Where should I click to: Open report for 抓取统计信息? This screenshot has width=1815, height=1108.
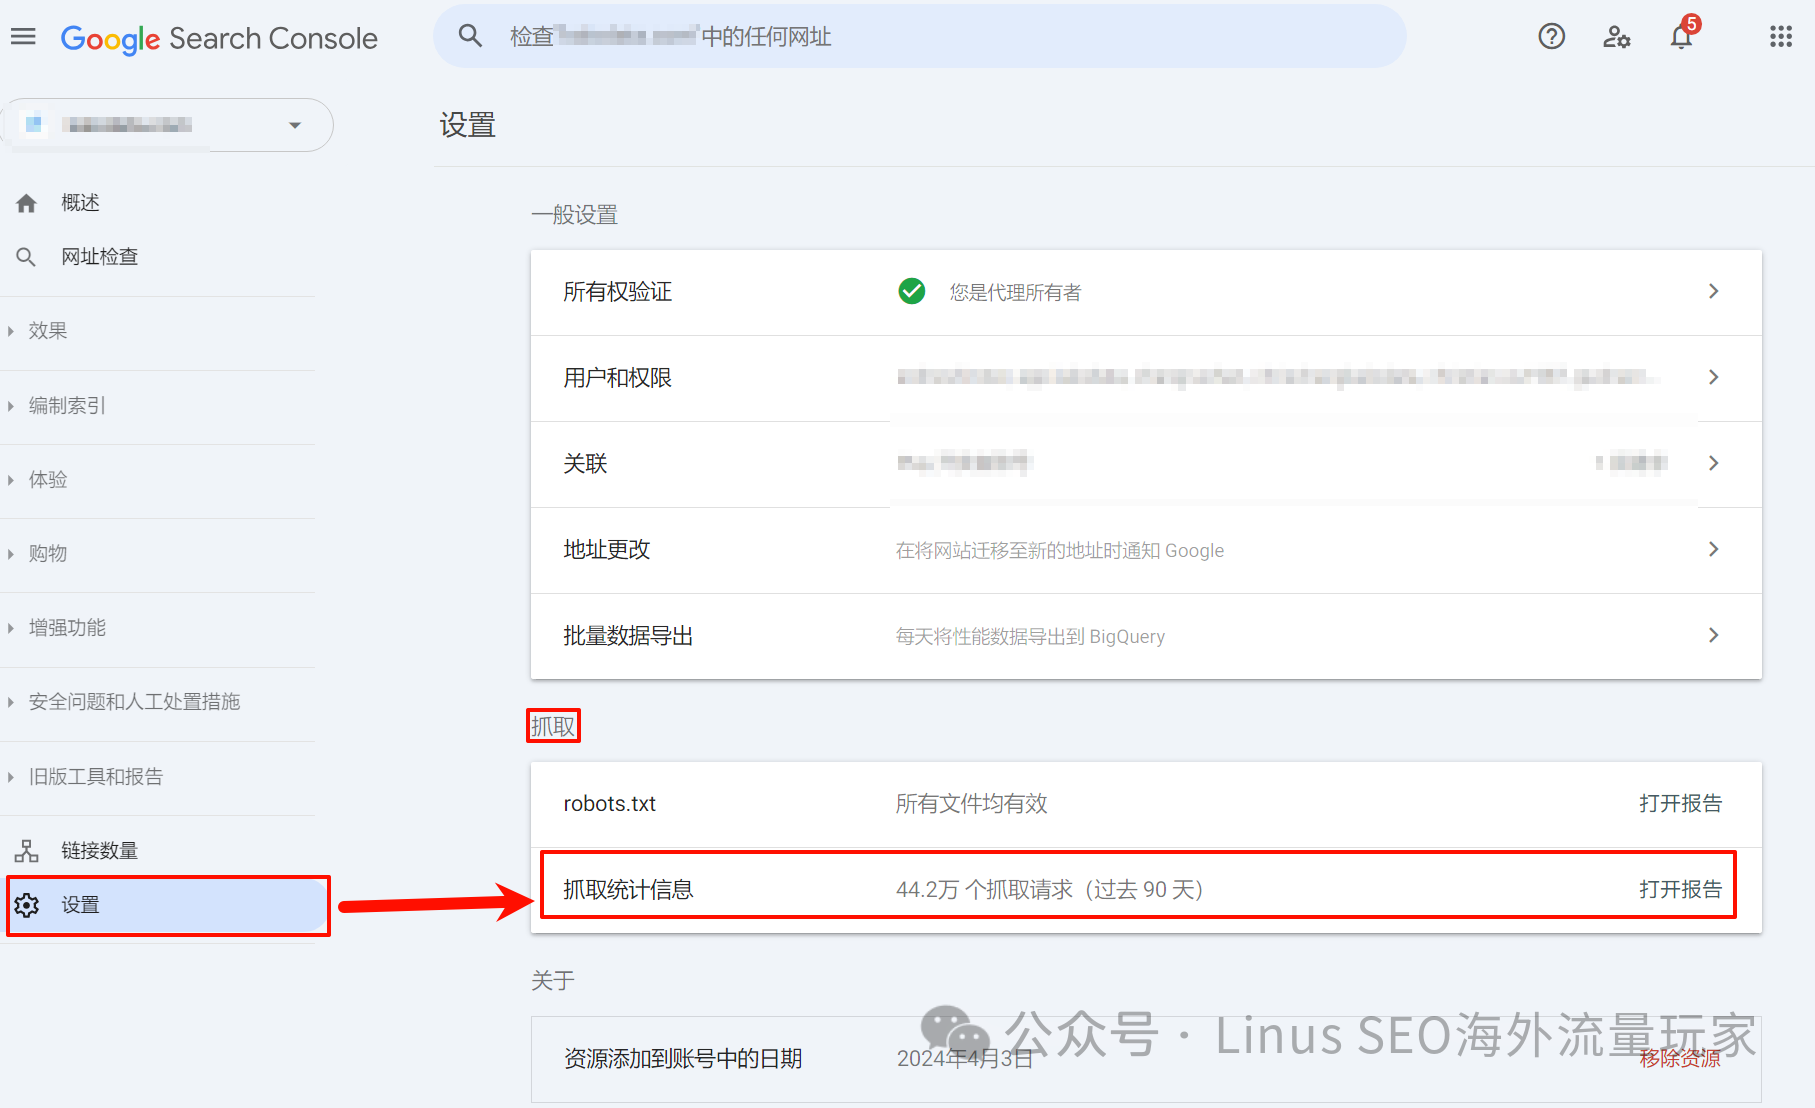1680,890
